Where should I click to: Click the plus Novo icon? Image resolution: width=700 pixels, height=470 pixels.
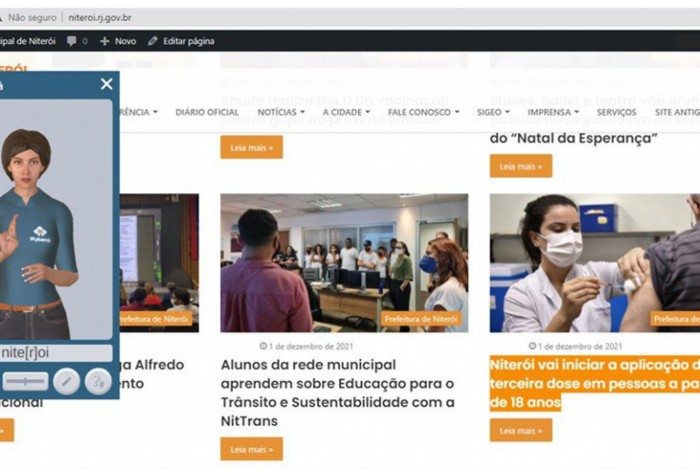104,41
